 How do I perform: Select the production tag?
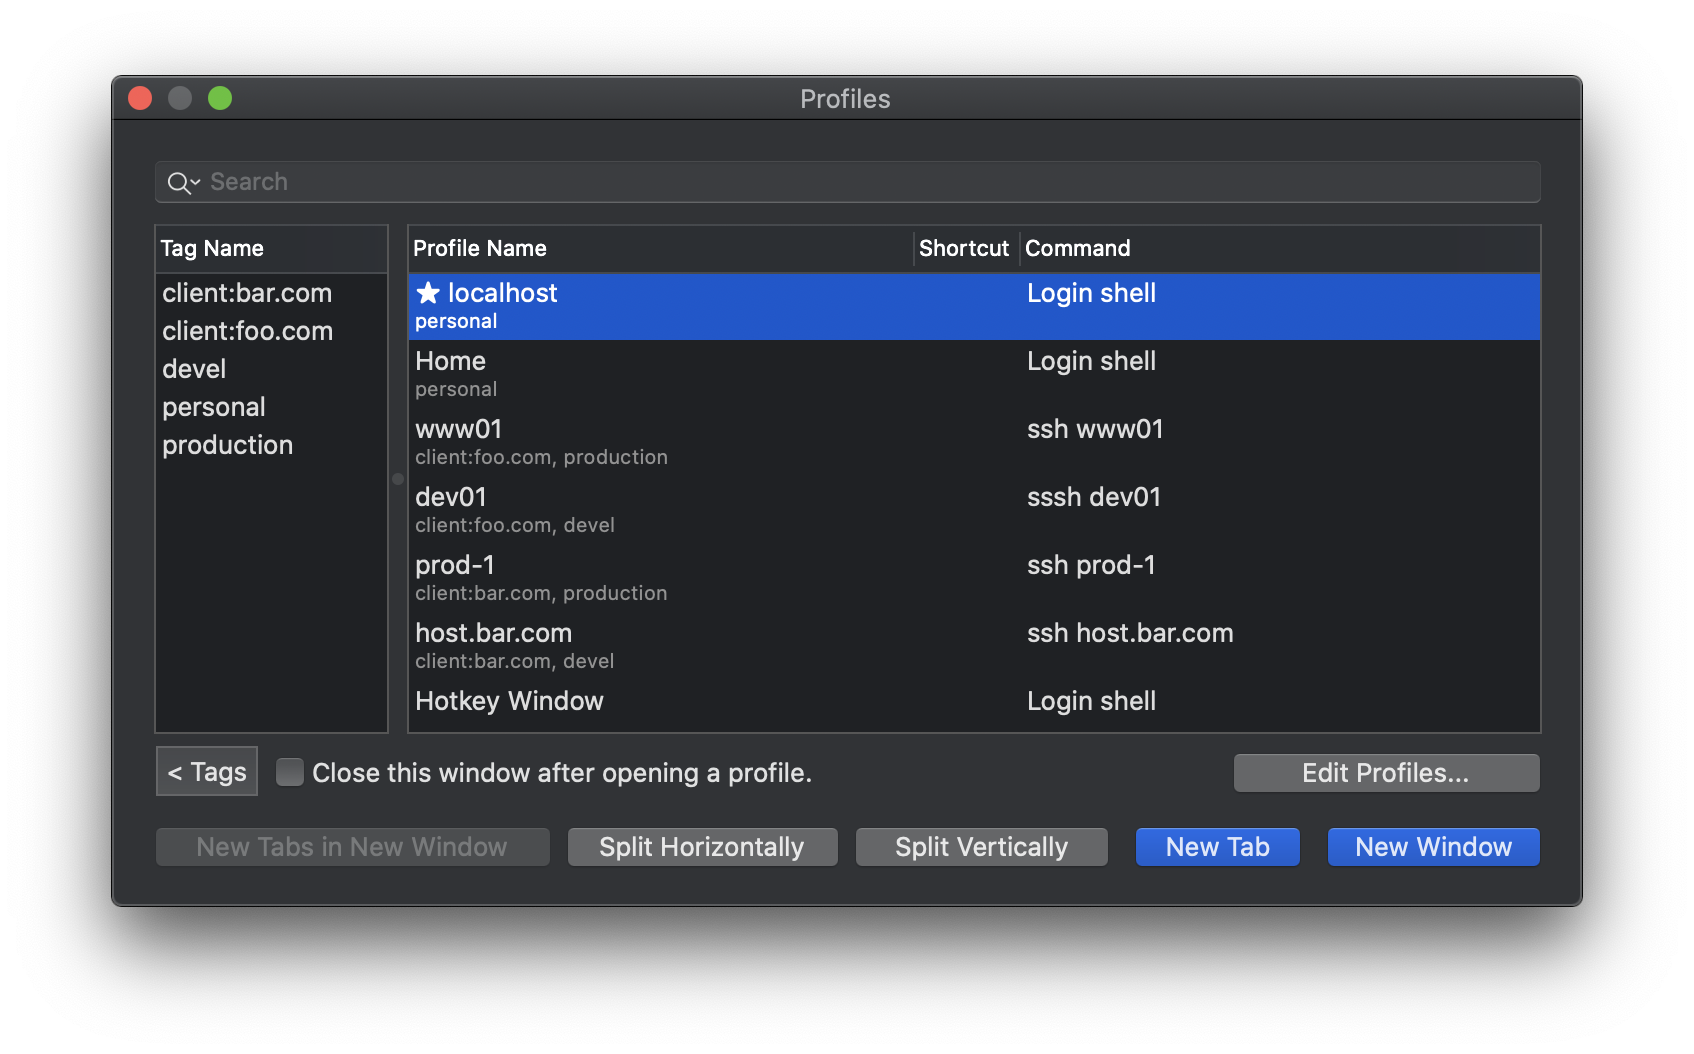228,445
